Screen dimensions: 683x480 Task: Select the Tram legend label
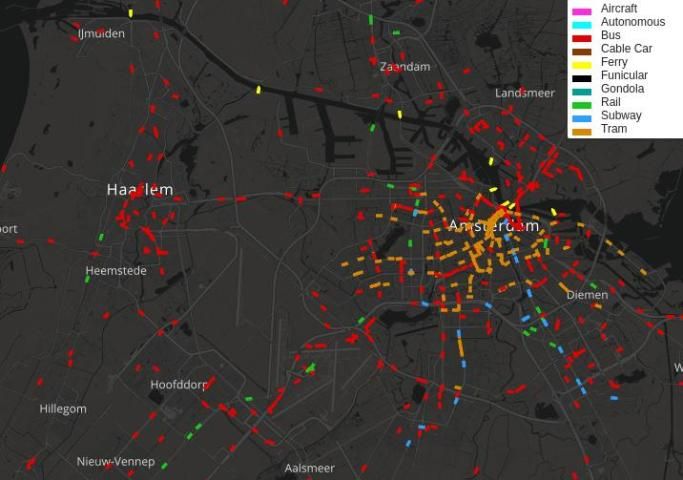coord(614,129)
